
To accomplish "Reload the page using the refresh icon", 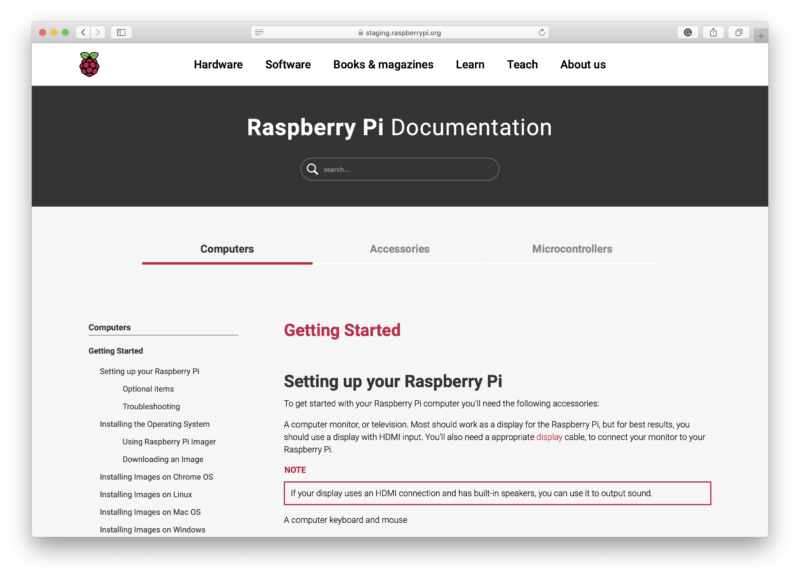I will point(542,32).
